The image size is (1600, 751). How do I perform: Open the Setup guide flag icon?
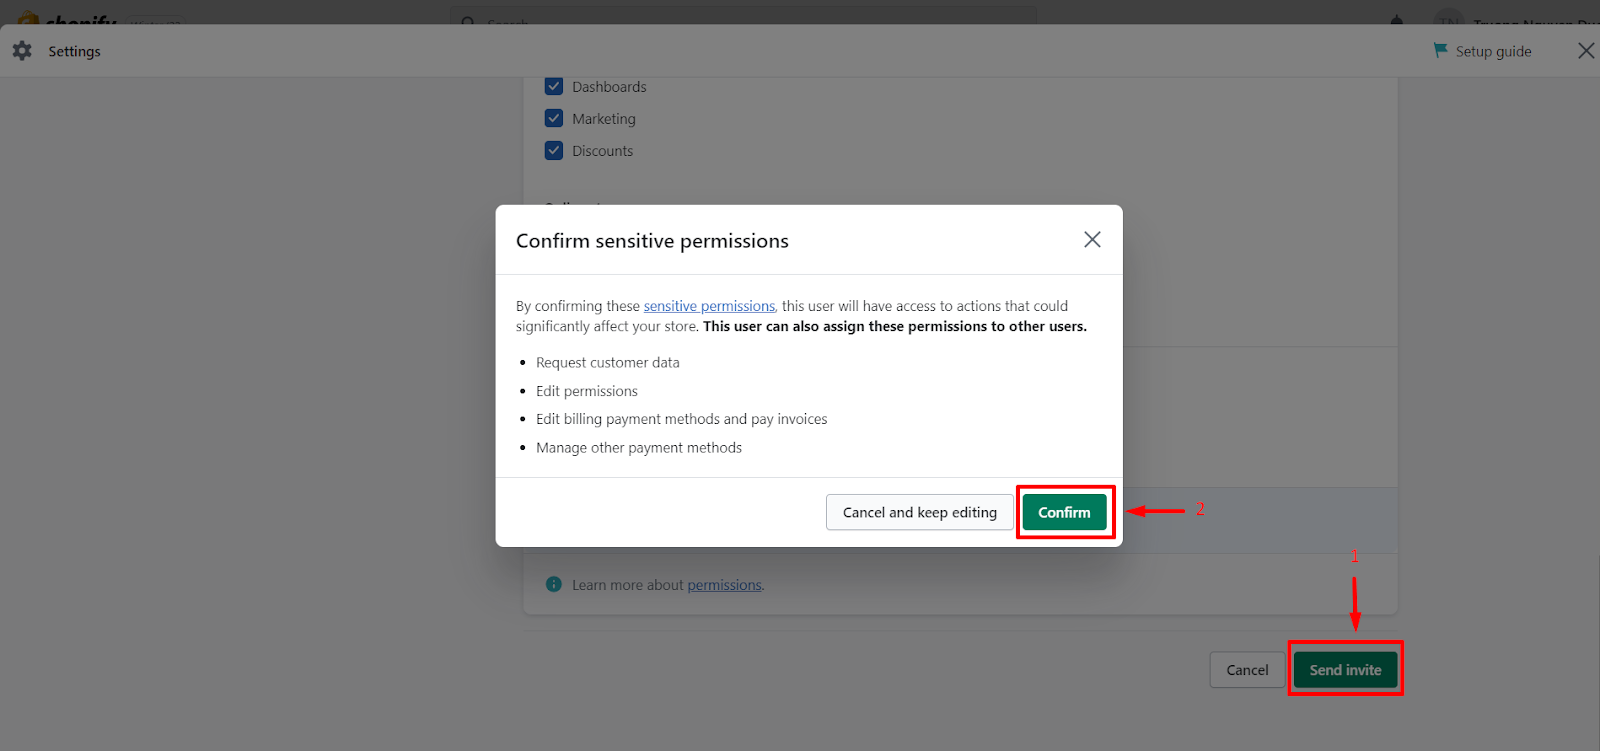tap(1441, 50)
